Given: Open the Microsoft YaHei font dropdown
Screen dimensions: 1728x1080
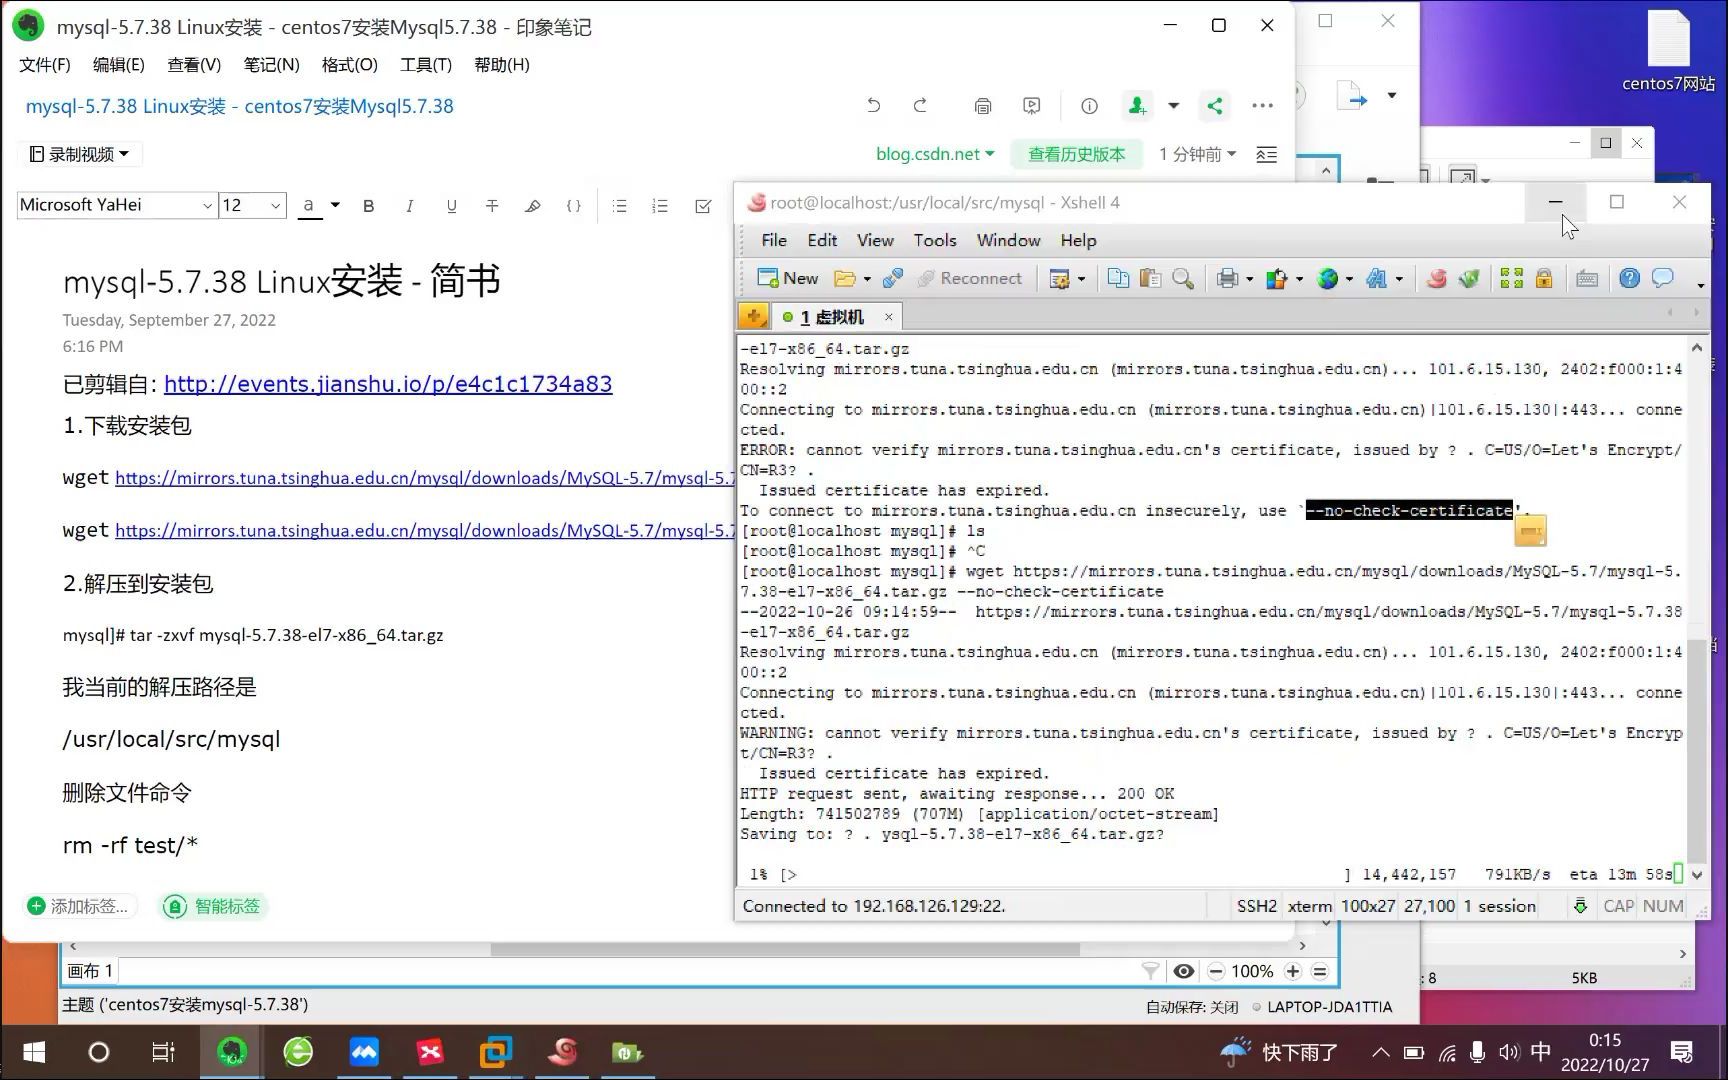Looking at the screenshot, I should coord(206,205).
